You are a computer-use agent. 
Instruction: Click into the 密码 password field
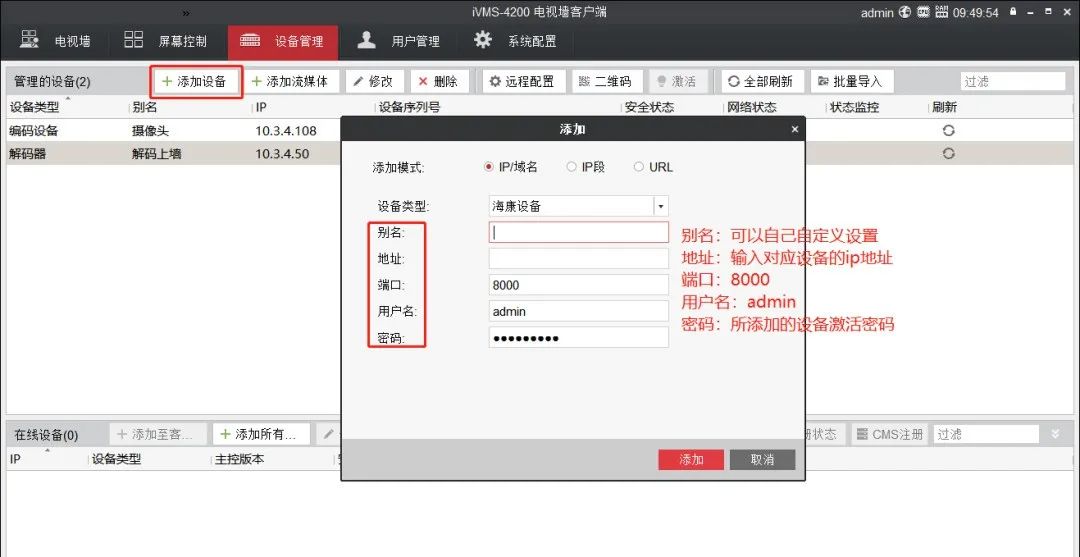579,337
